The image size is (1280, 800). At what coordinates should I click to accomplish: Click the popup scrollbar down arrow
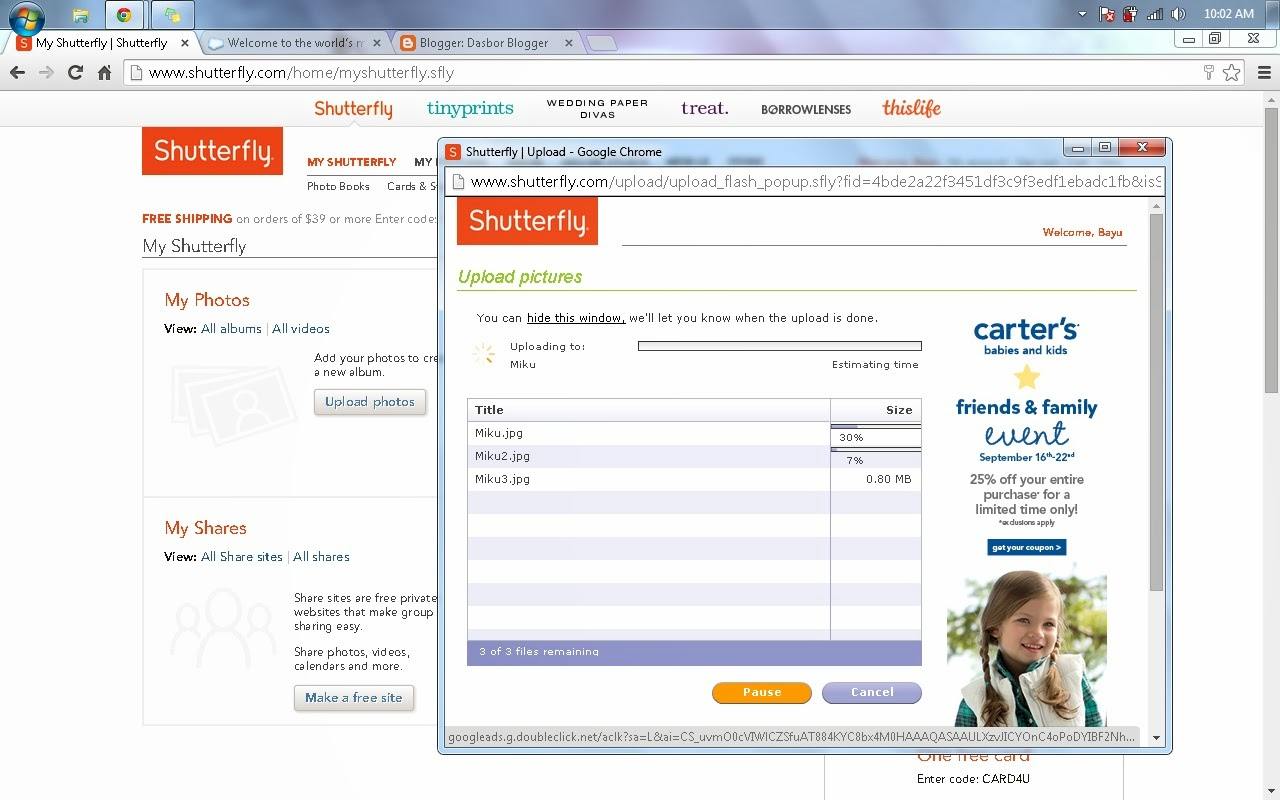click(1157, 738)
